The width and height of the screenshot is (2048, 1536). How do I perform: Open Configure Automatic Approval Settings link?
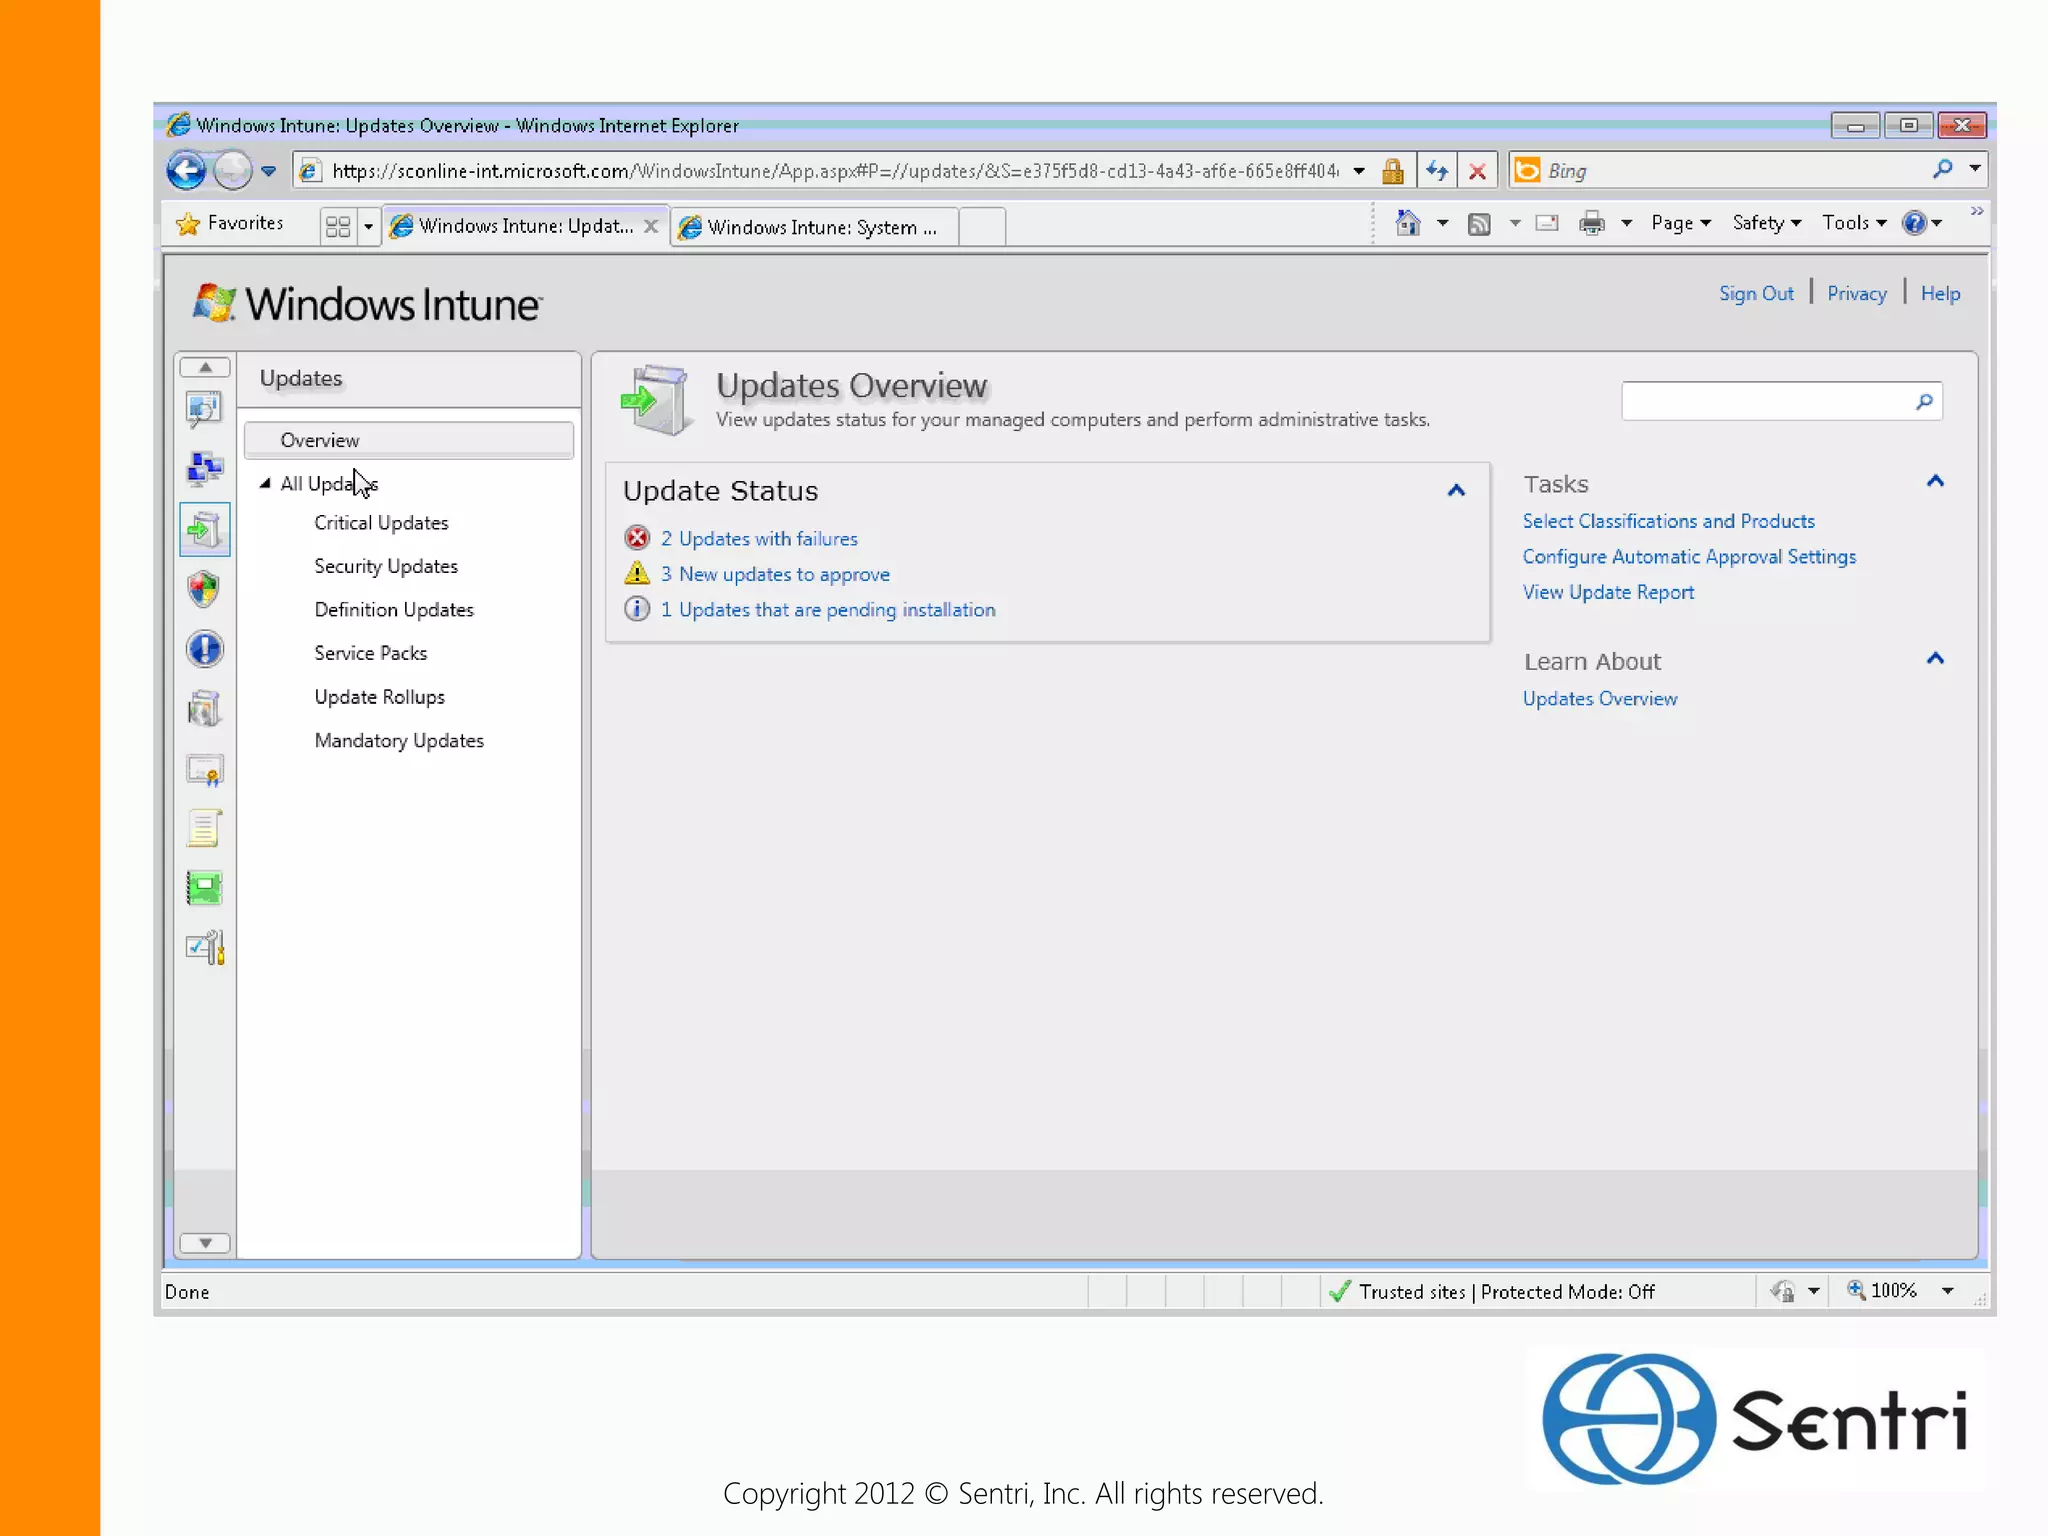pos(1689,557)
